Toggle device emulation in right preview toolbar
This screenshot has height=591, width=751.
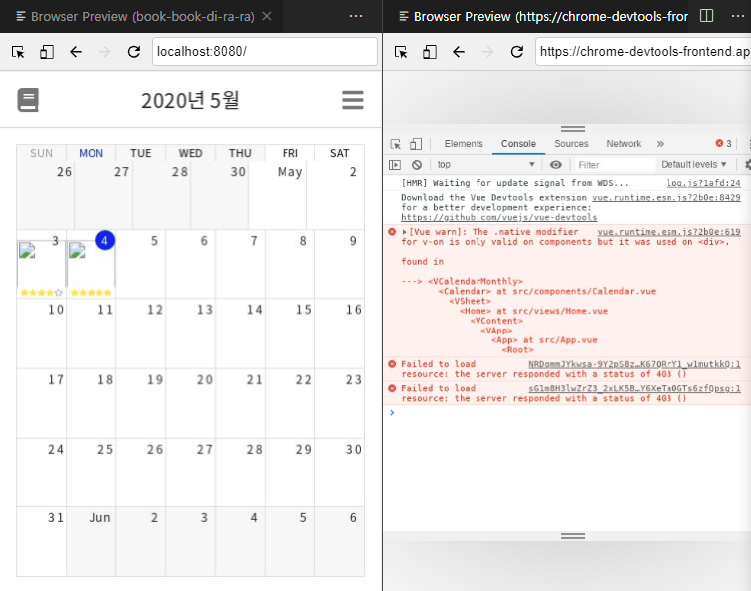click(430, 52)
